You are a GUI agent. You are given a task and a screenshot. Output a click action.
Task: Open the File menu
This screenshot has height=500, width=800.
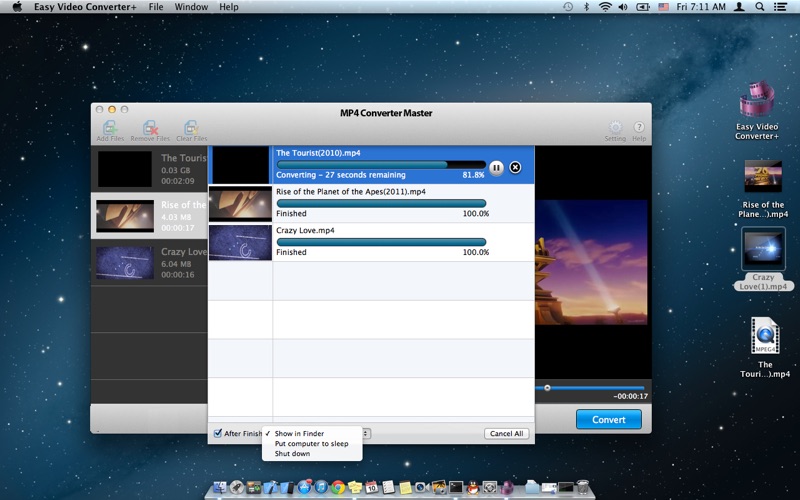(x=156, y=7)
